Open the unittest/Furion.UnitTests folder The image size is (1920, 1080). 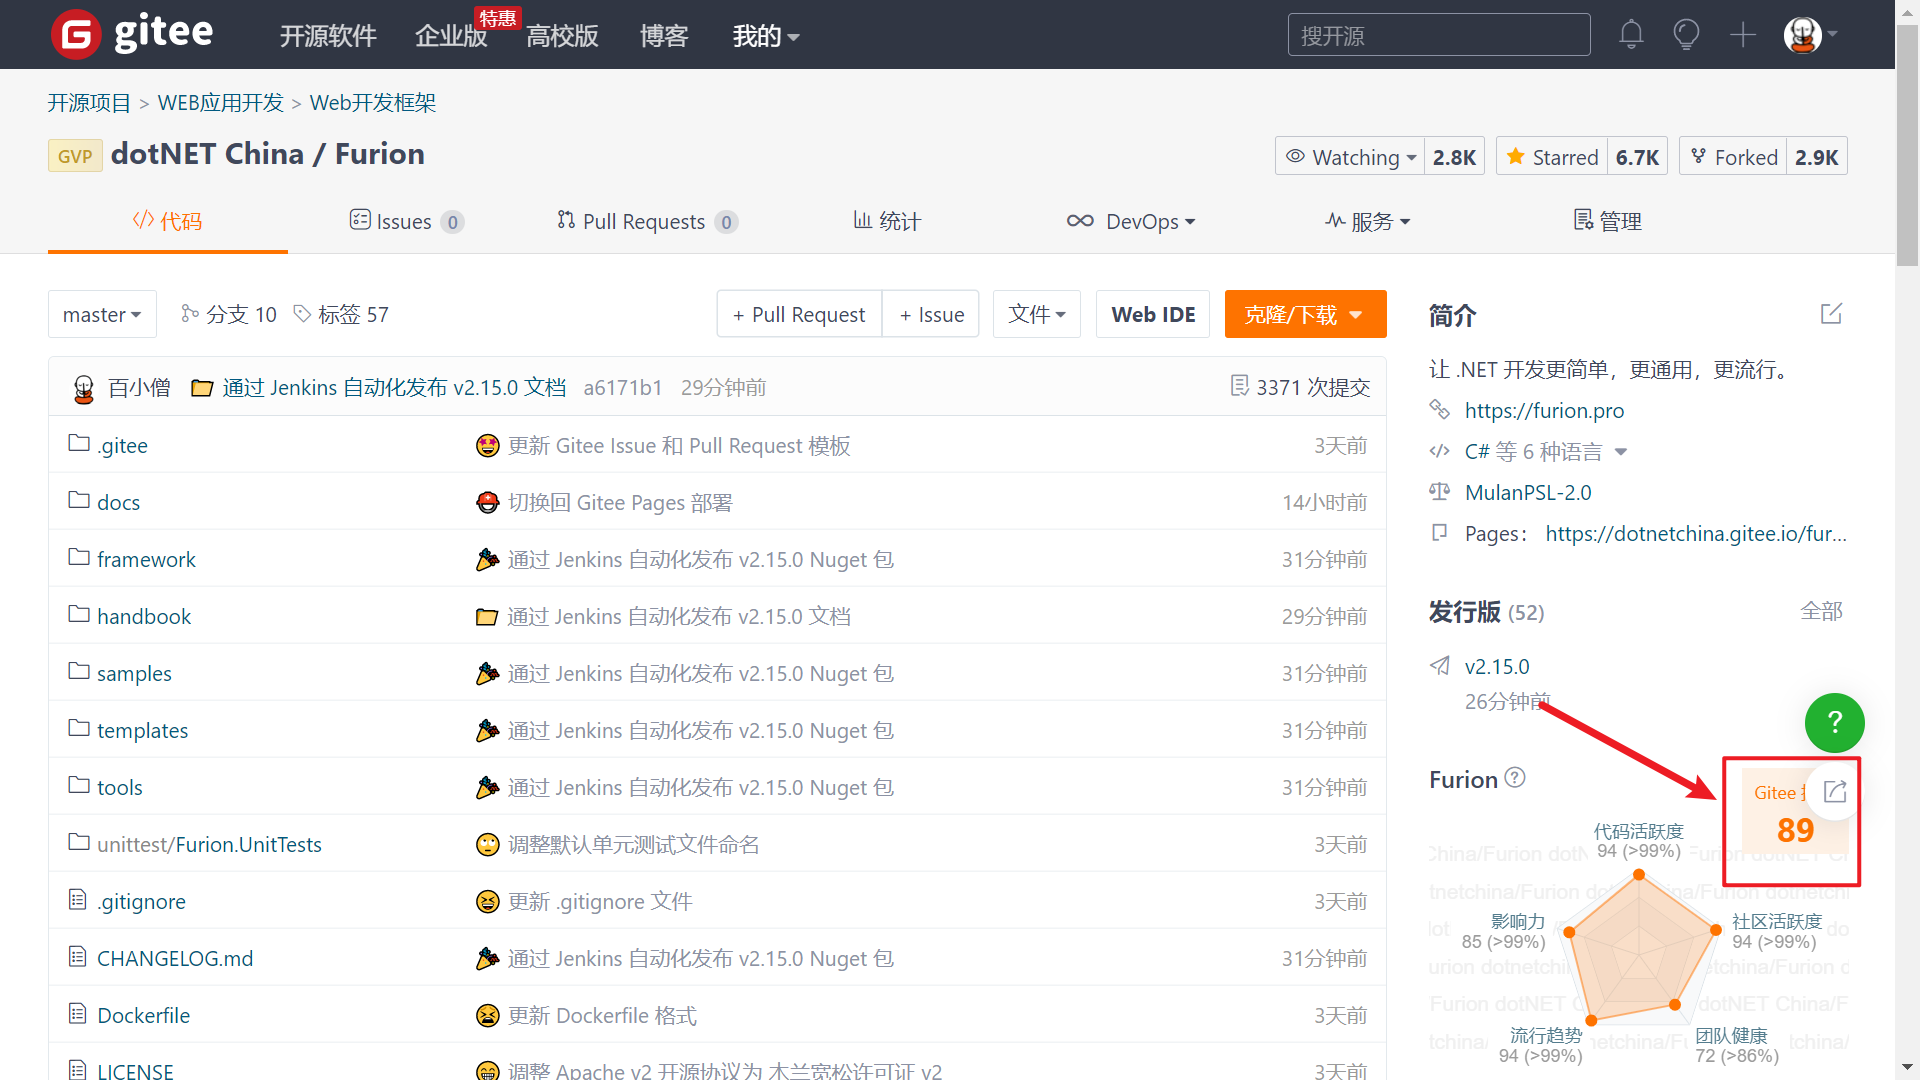point(209,844)
